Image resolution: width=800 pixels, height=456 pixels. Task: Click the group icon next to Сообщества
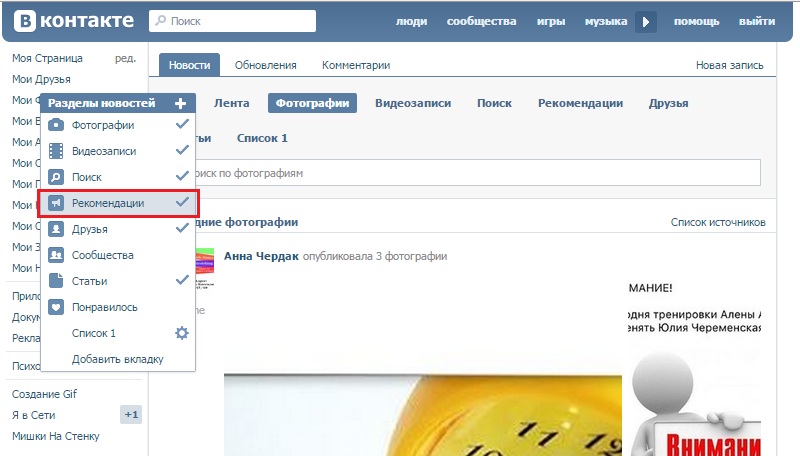coord(56,255)
